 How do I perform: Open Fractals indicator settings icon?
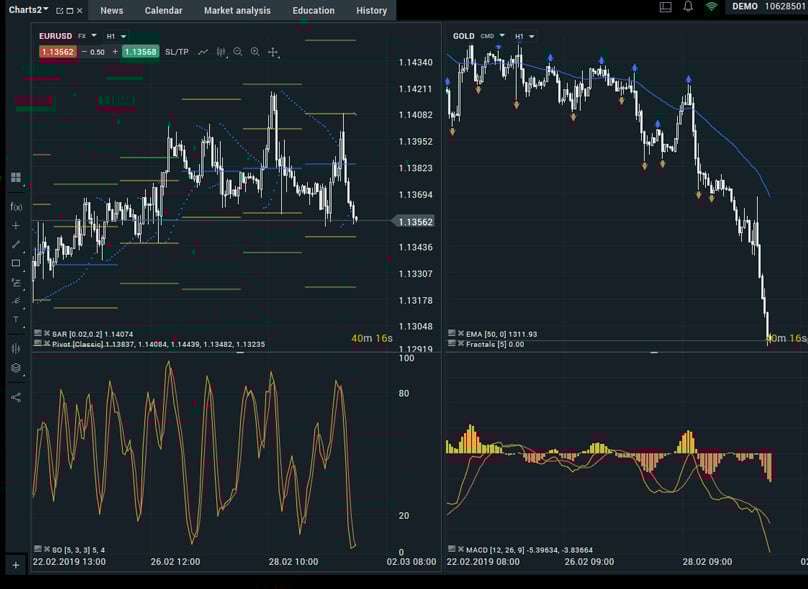[x=451, y=343]
